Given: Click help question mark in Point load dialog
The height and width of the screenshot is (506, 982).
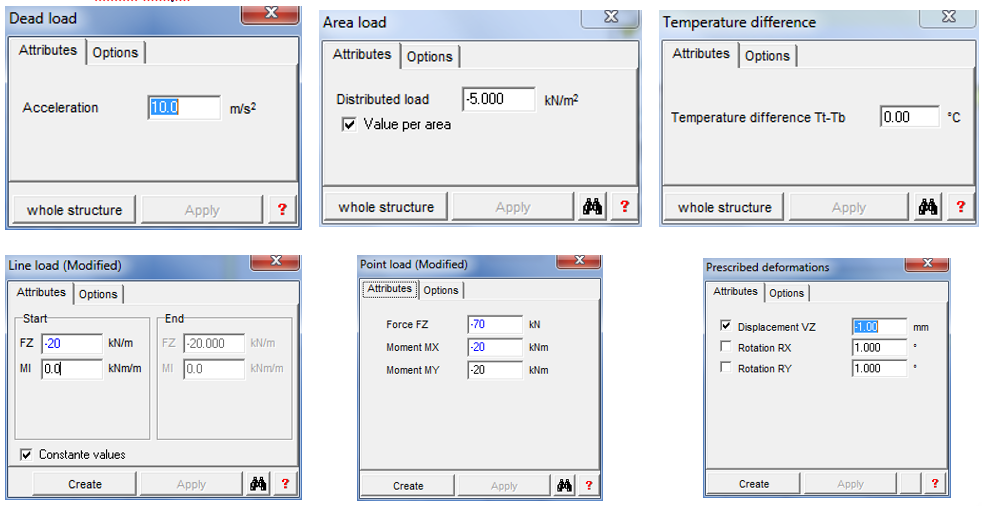Looking at the screenshot, I should tap(589, 486).
